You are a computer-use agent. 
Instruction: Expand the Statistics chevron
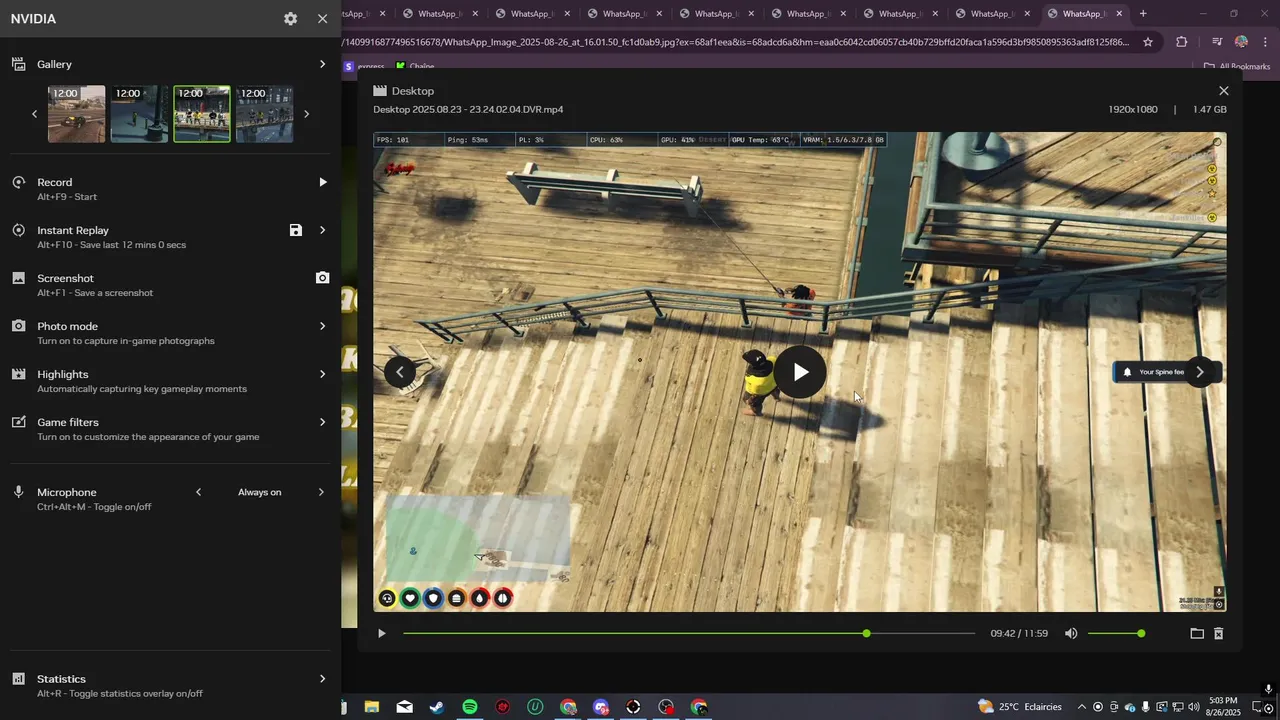[x=322, y=679]
